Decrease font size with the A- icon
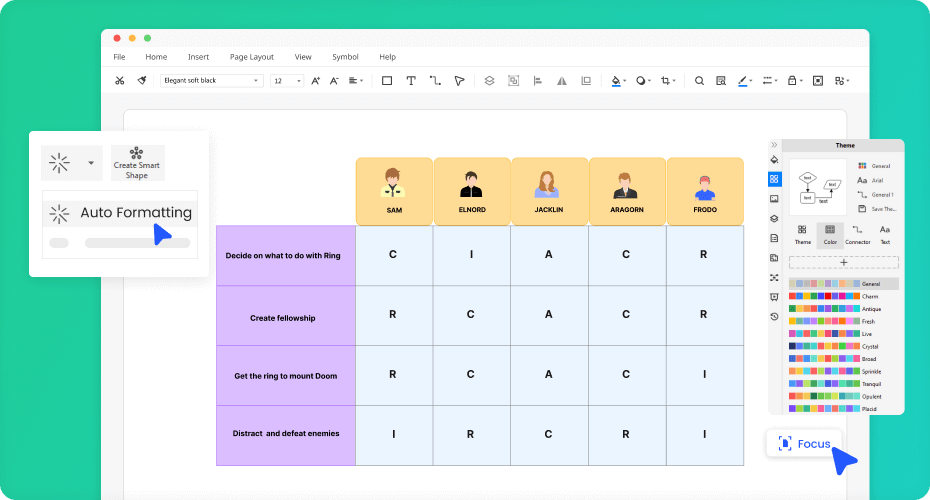The height and width of the screenshot is (500, 930). tap(334, 81)
